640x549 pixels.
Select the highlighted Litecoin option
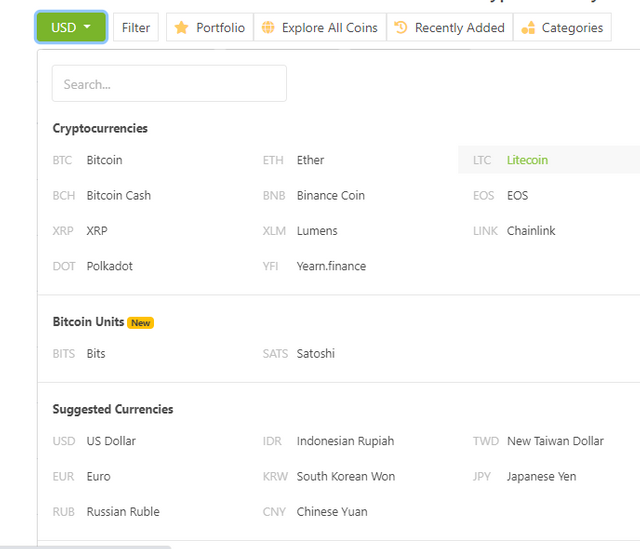(x=527, y=160)
